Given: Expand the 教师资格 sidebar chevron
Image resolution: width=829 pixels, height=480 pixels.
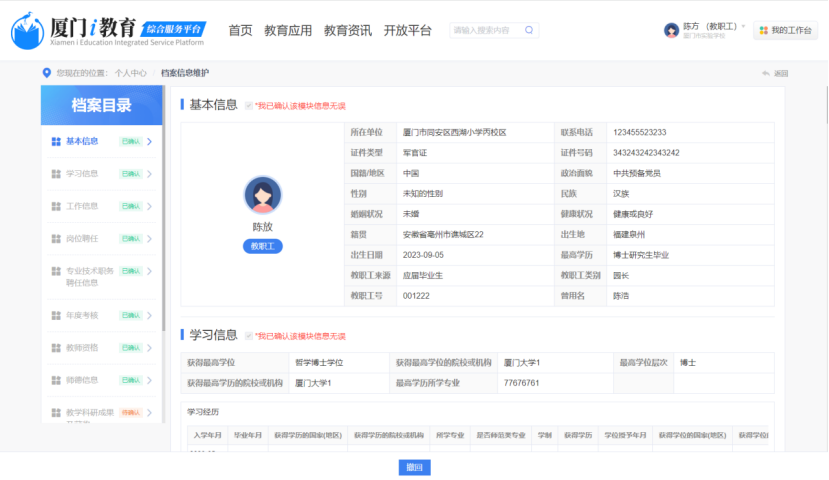Looking at the screenshot, I should [x=149, y=347].
